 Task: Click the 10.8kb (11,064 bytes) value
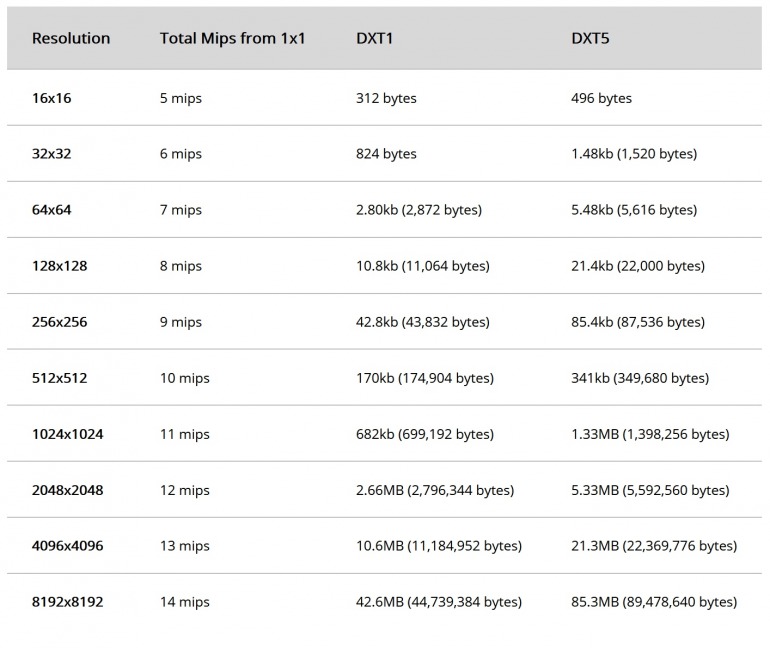click(x=423, y=266)
